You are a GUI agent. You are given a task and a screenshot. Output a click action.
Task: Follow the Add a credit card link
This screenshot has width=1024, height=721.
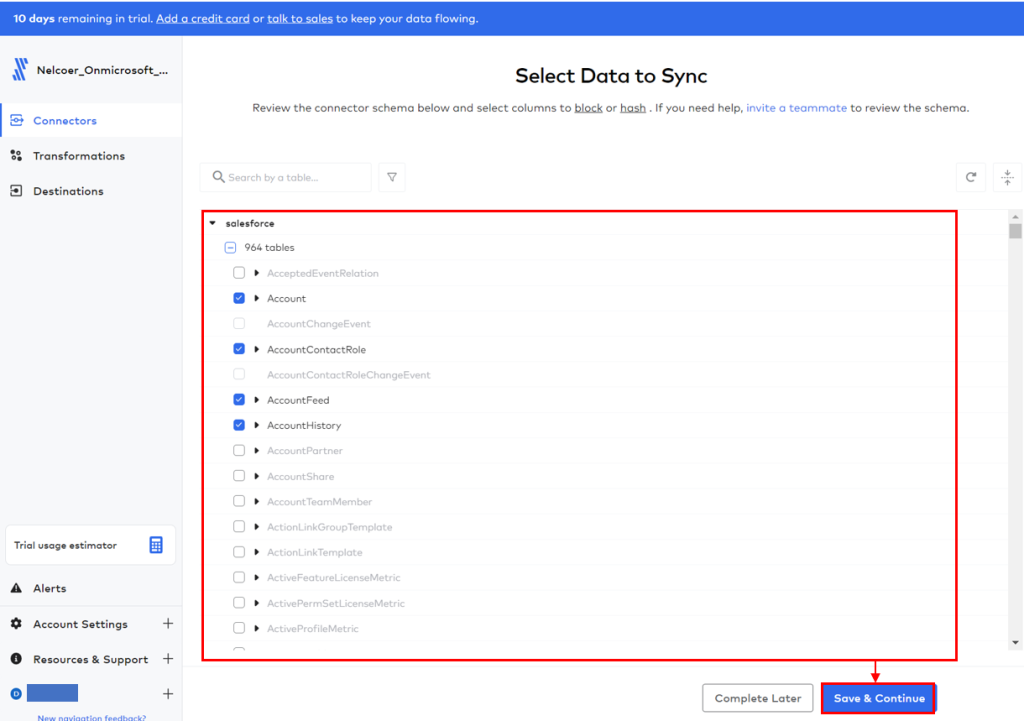[203, 18]
